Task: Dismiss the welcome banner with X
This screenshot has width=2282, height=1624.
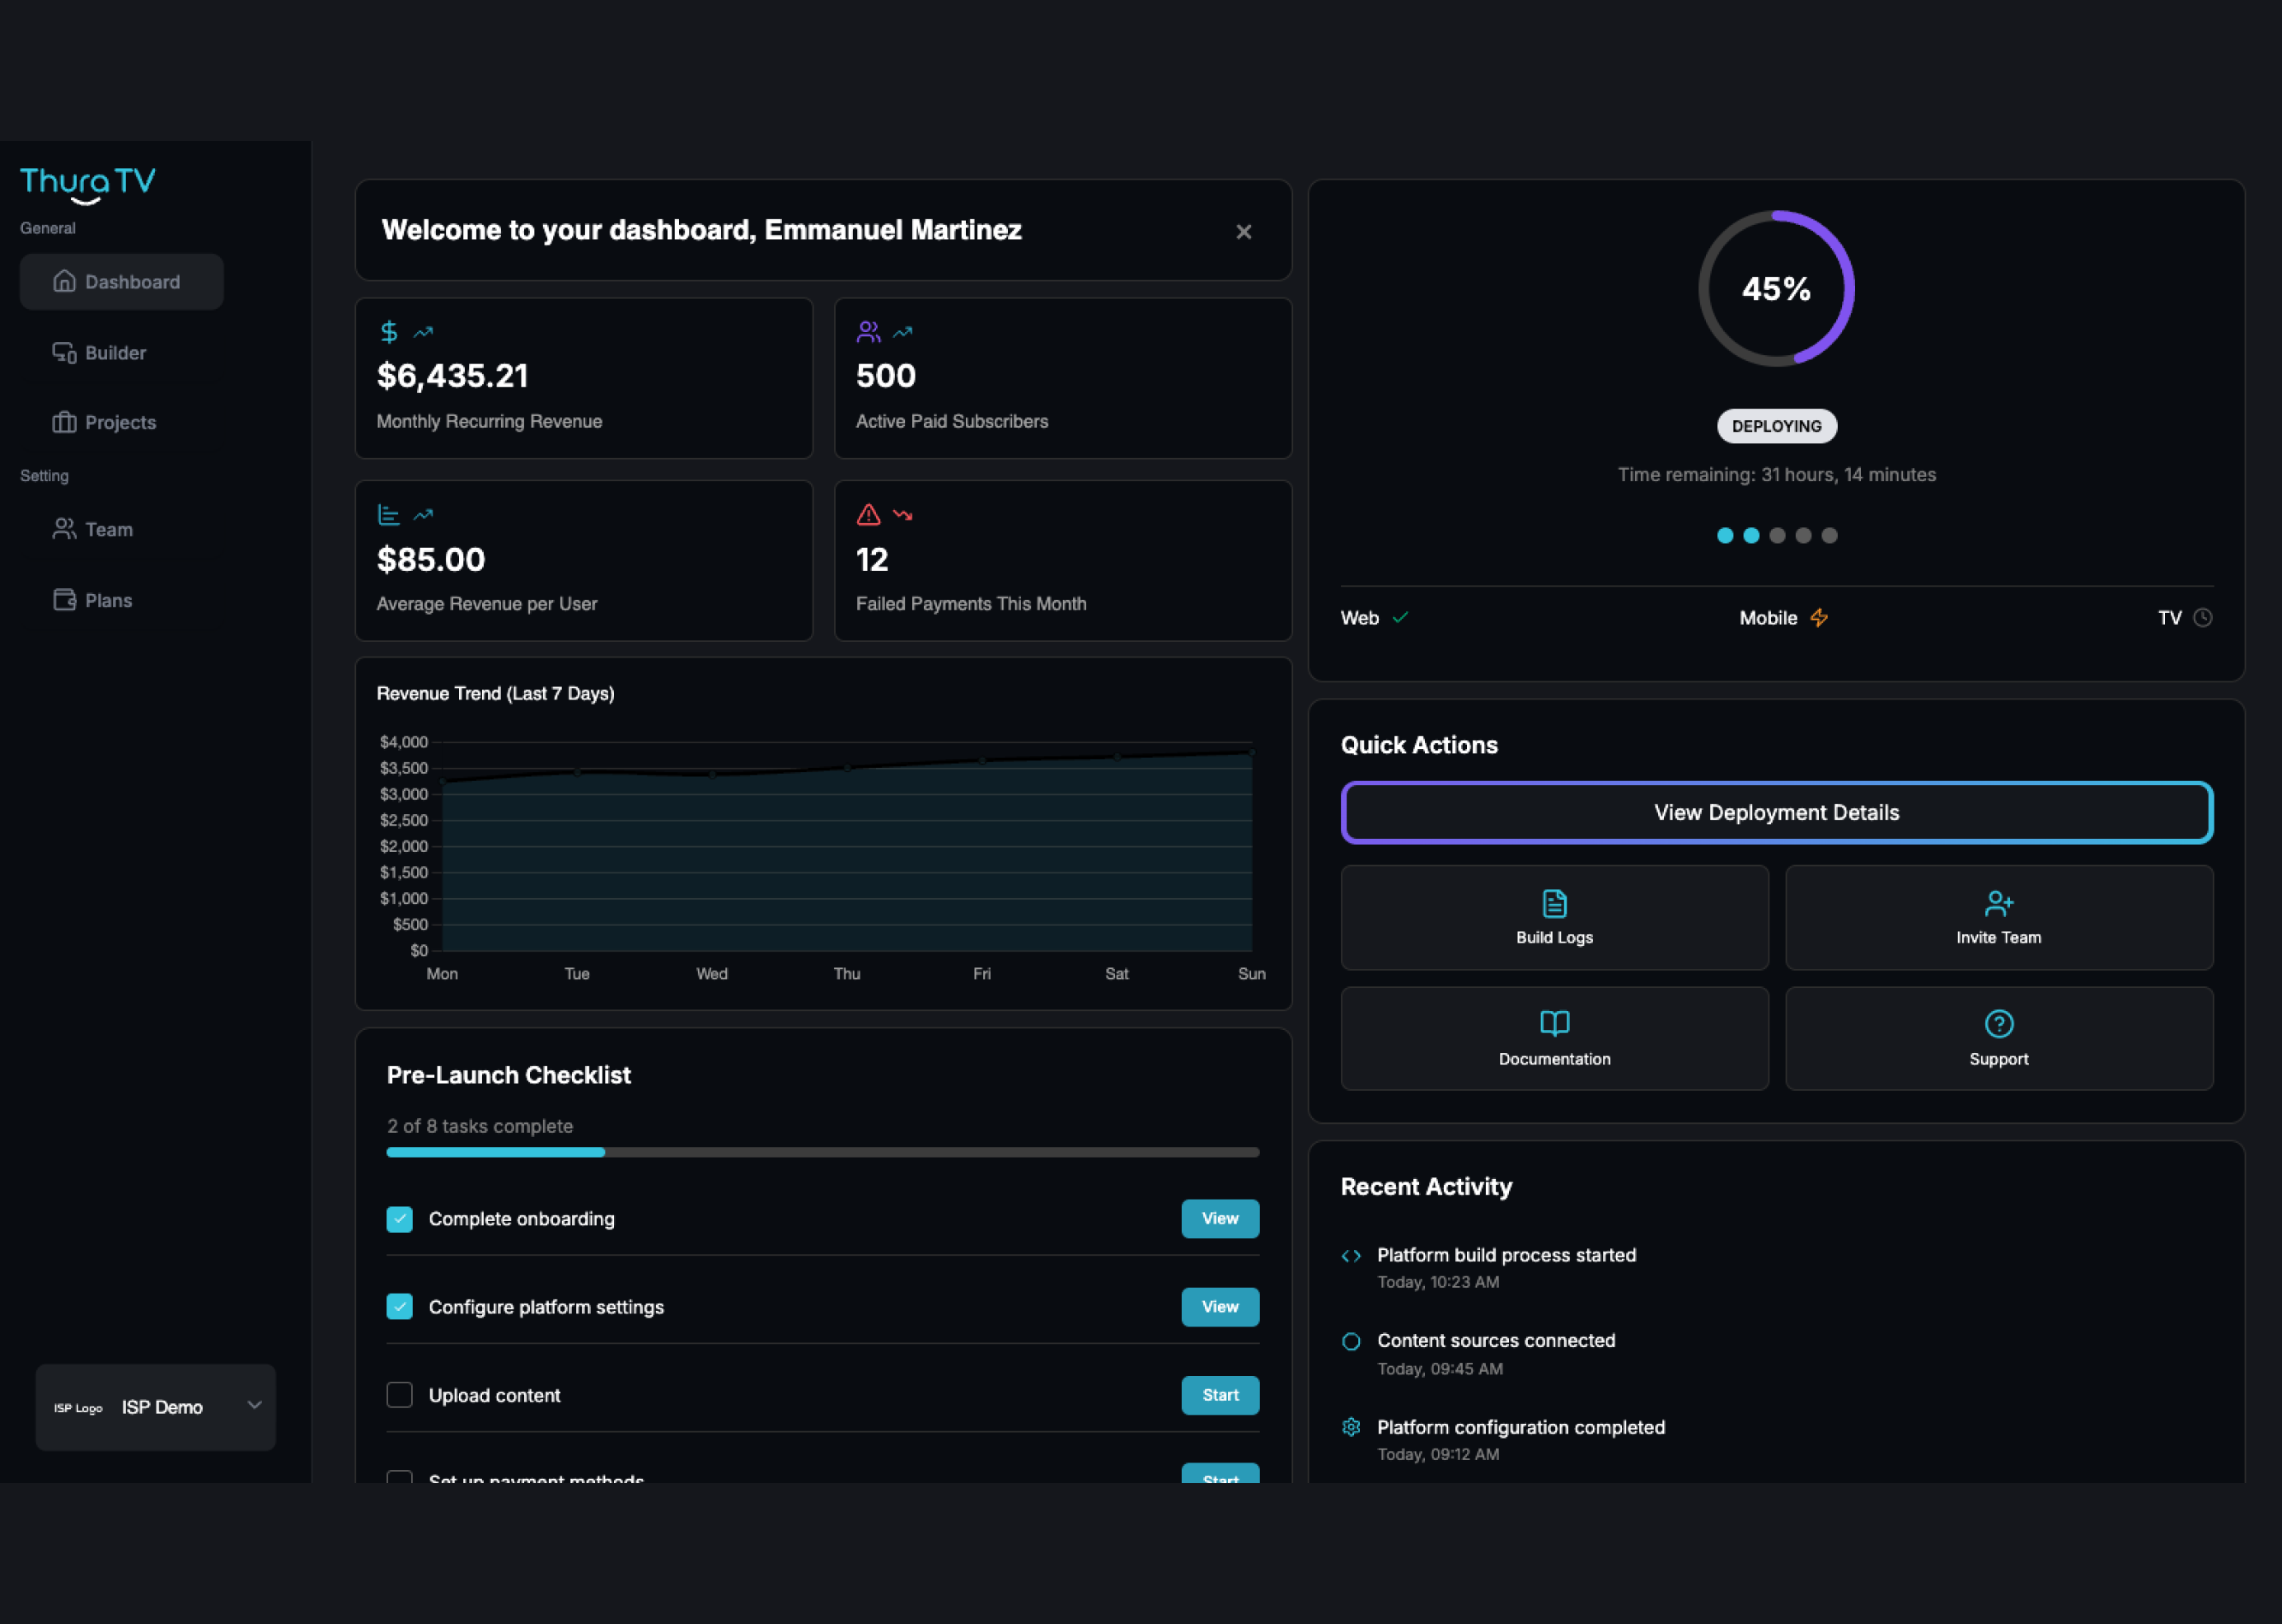Action: pyautogui.click(x=1243, y=232)
